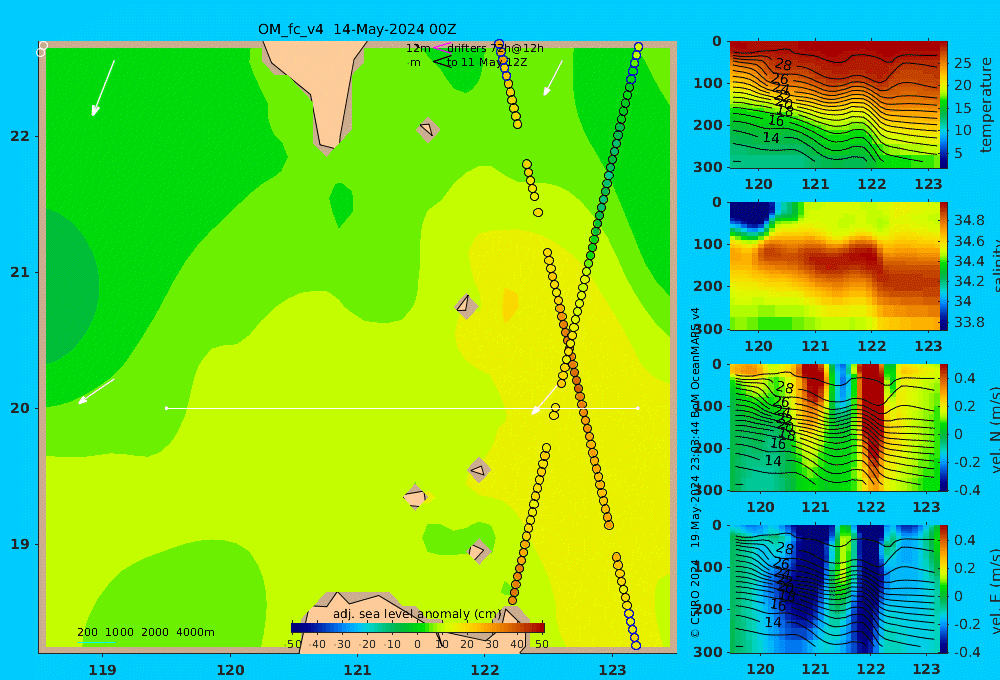Screen dimensions: 1000x680
Task: Click the dark green low-anomaly area at the map's west edge
Action: (x=69, y=287)
